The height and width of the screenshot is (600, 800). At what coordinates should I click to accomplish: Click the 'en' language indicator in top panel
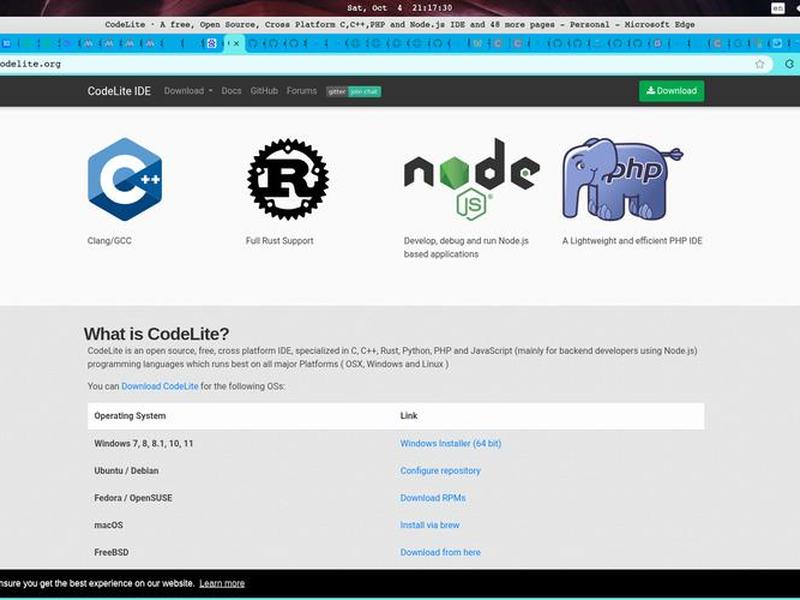[778, 8]
